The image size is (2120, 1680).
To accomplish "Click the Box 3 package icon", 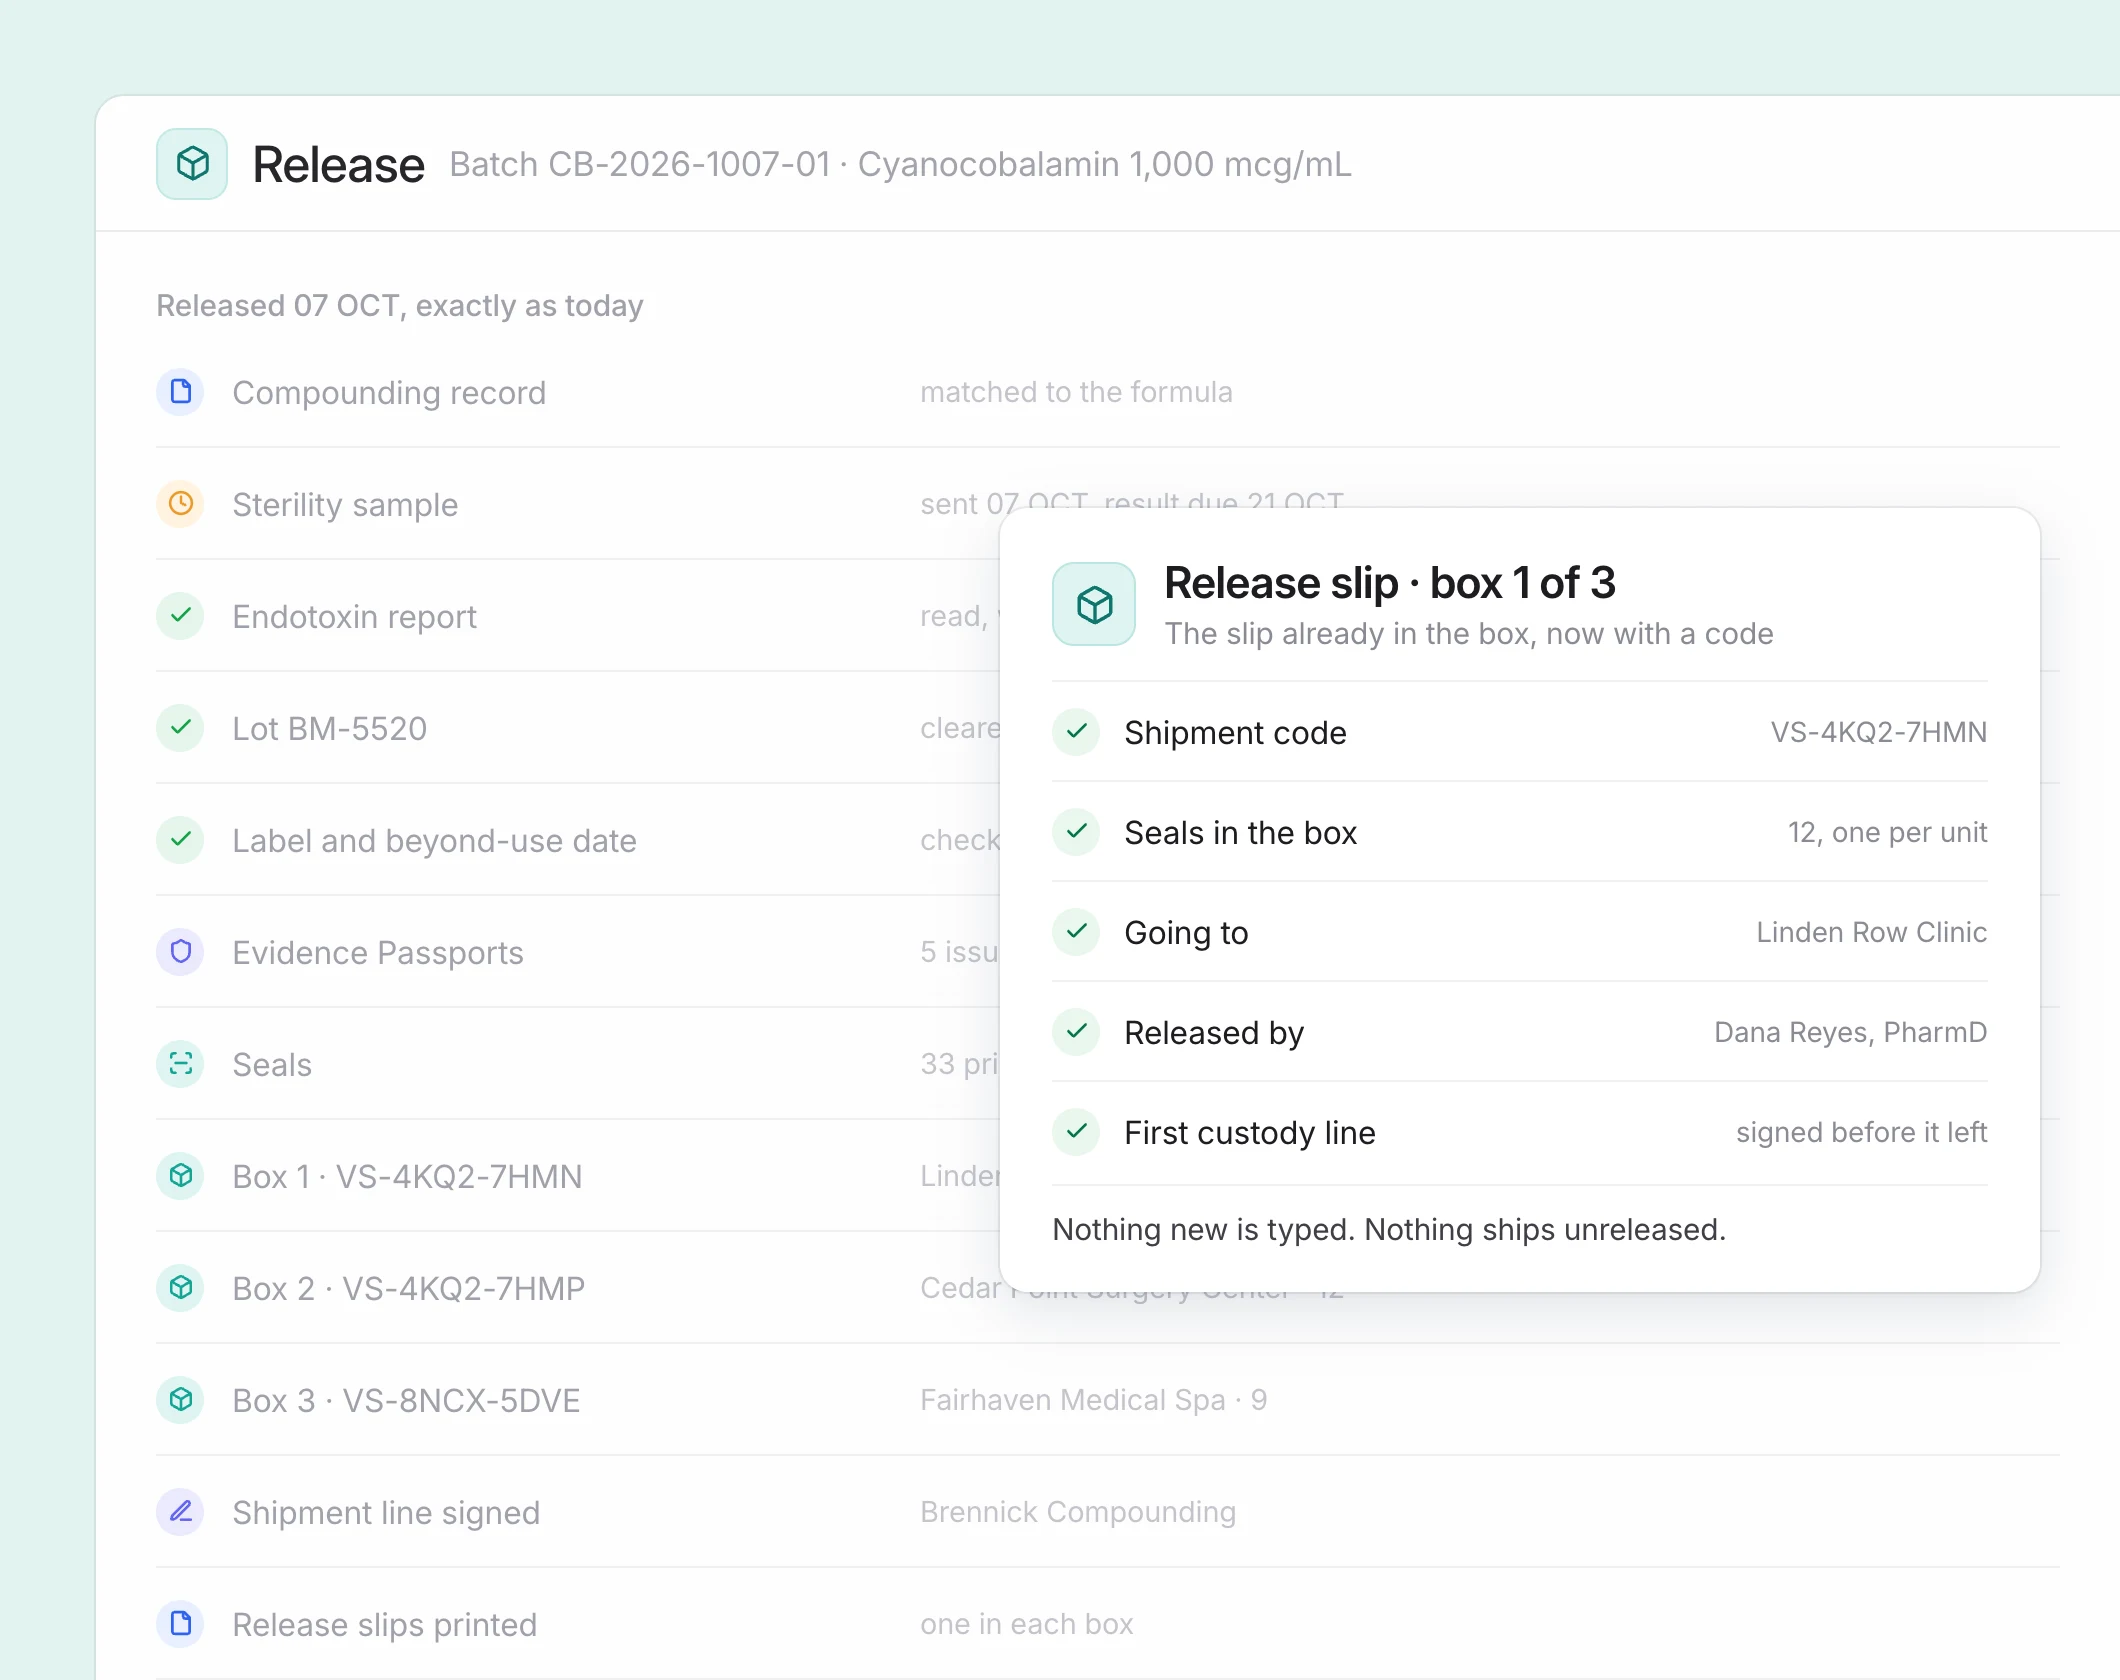I will click(x=181, y=1400).
